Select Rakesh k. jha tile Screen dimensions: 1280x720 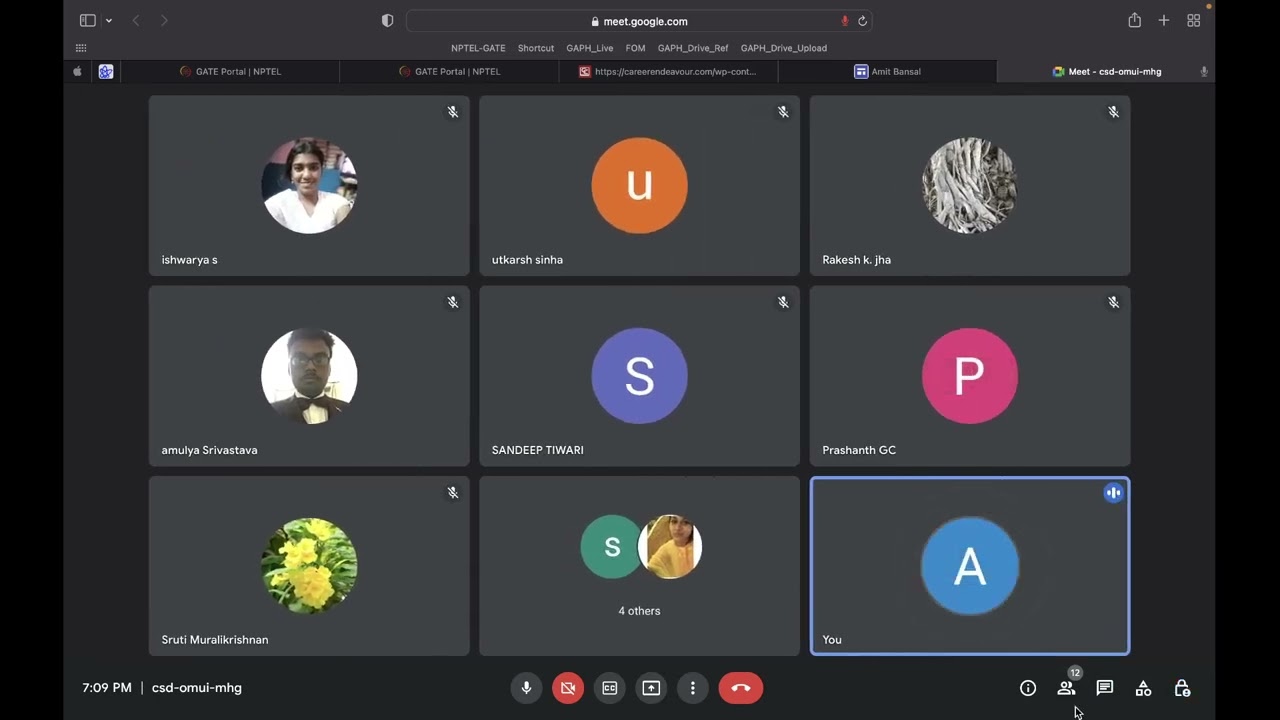[970, 186]
